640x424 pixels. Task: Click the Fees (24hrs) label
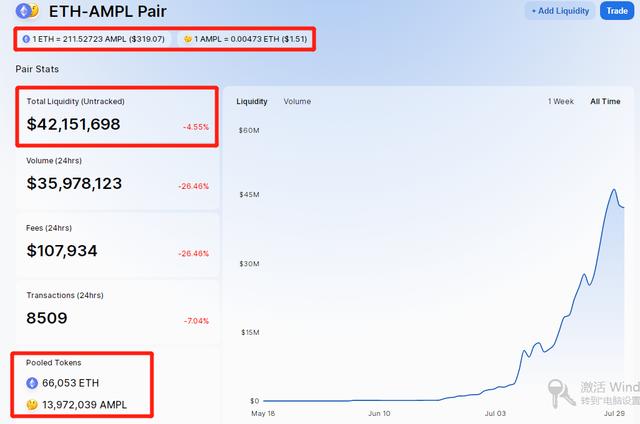[x=49, y=228]
